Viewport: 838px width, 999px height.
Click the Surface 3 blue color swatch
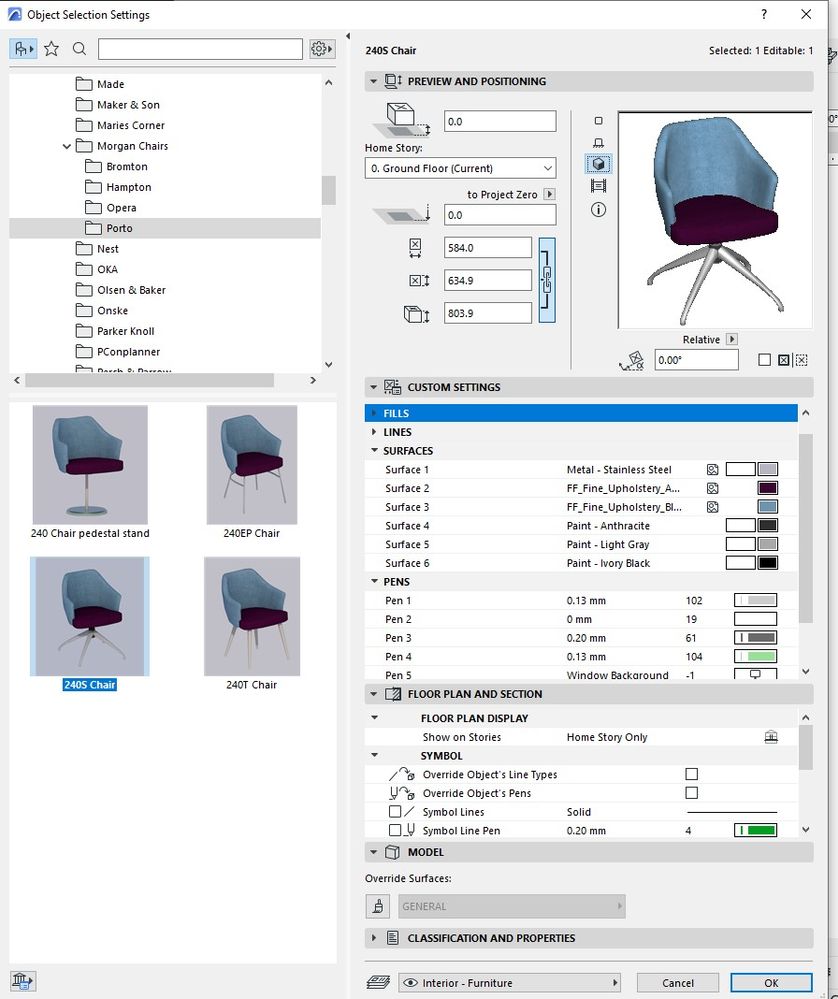tap(767, 507)
